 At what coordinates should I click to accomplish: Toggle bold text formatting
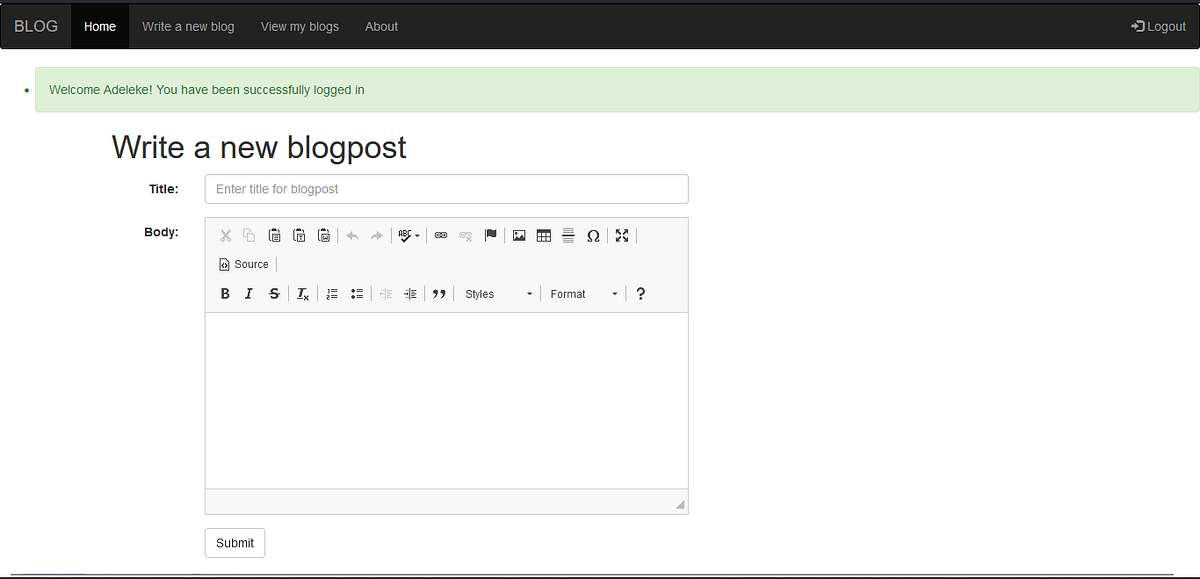225,293
